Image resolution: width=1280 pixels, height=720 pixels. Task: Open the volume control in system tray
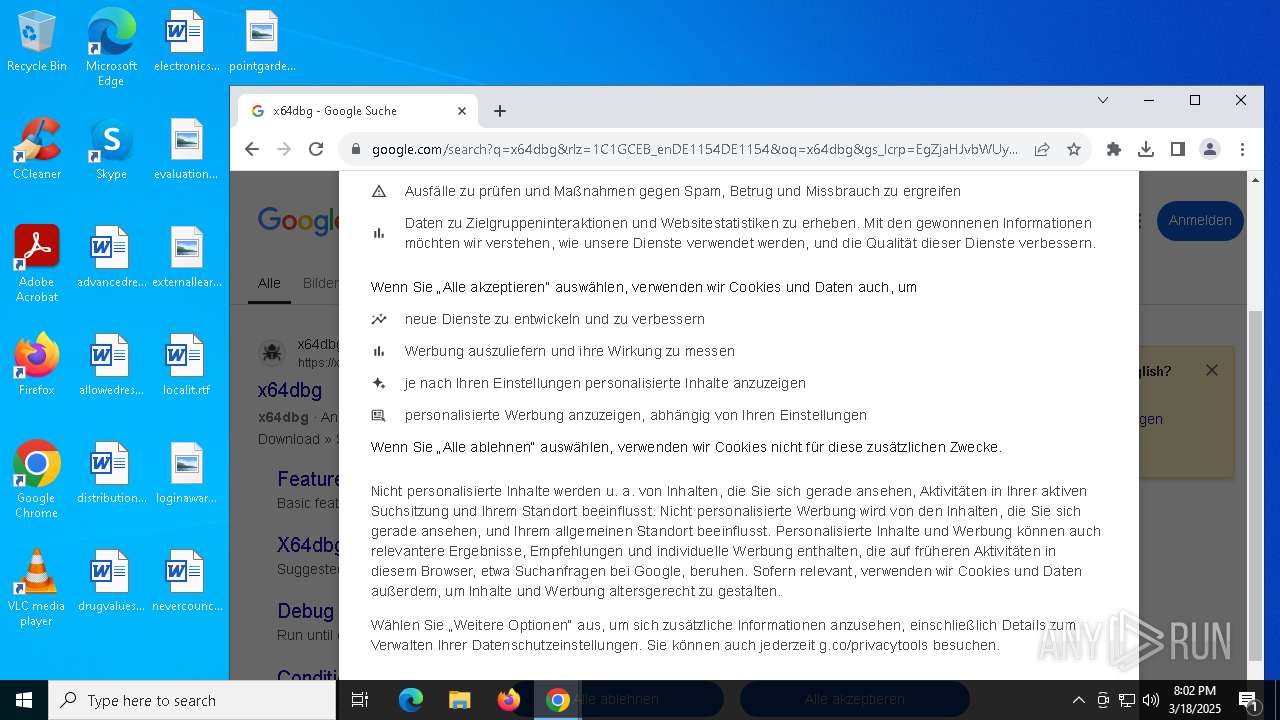point(1150,700)
